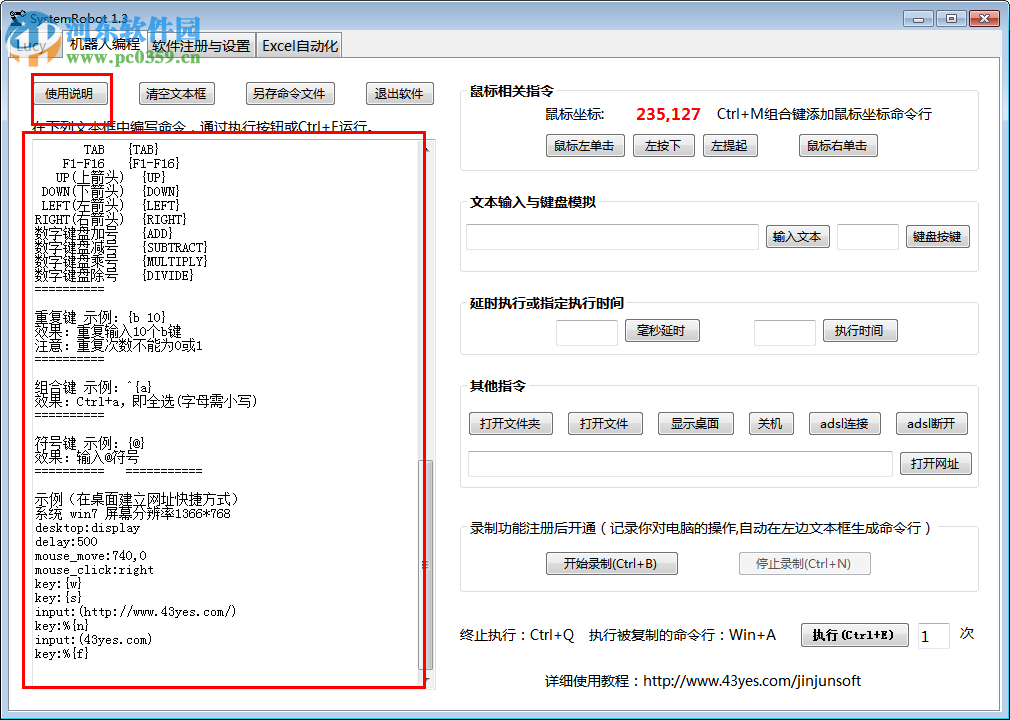Exit the software via 退出软件
Viewport: 1010px width, 720px height.
click(399, 92)
